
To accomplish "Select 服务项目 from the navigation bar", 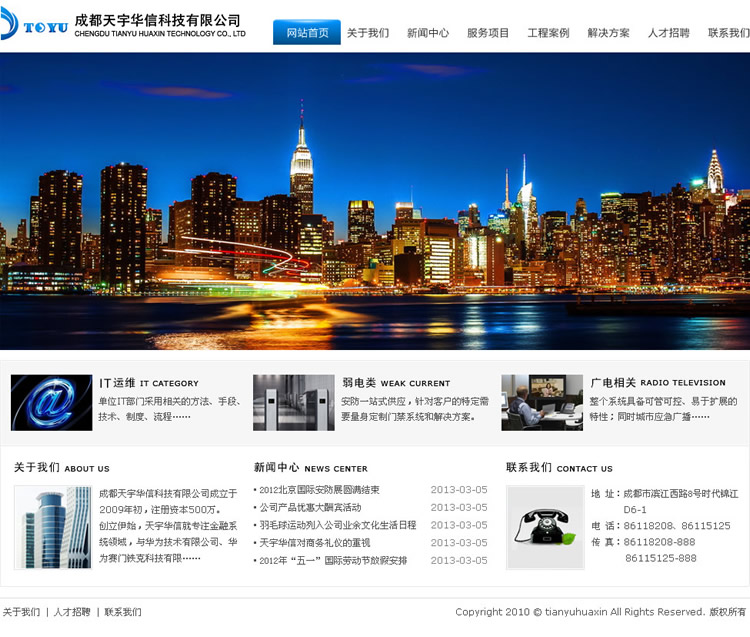I will [488, 33].
